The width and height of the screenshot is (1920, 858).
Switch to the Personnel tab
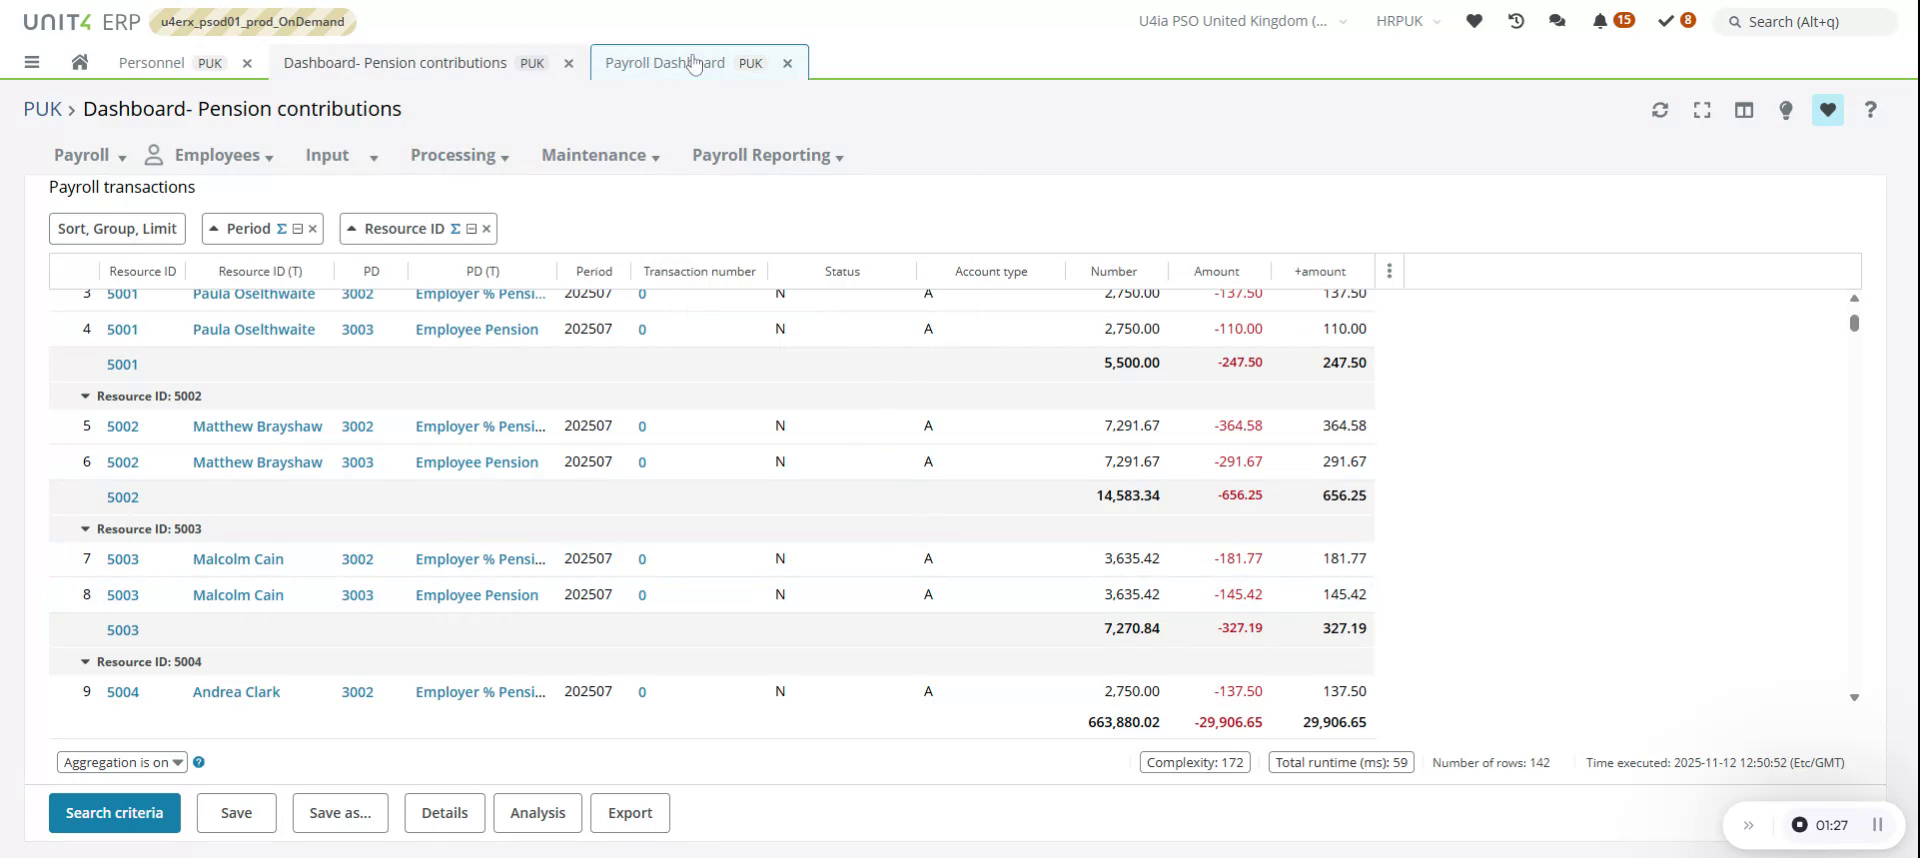pyautogui.click(x=152, y=63)
